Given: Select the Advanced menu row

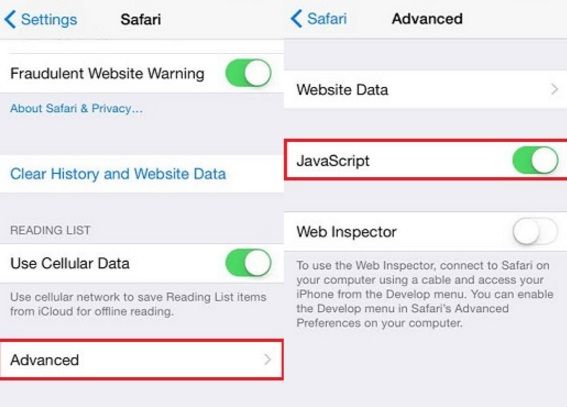Looking at the screenshot, I should coord(141,360).
